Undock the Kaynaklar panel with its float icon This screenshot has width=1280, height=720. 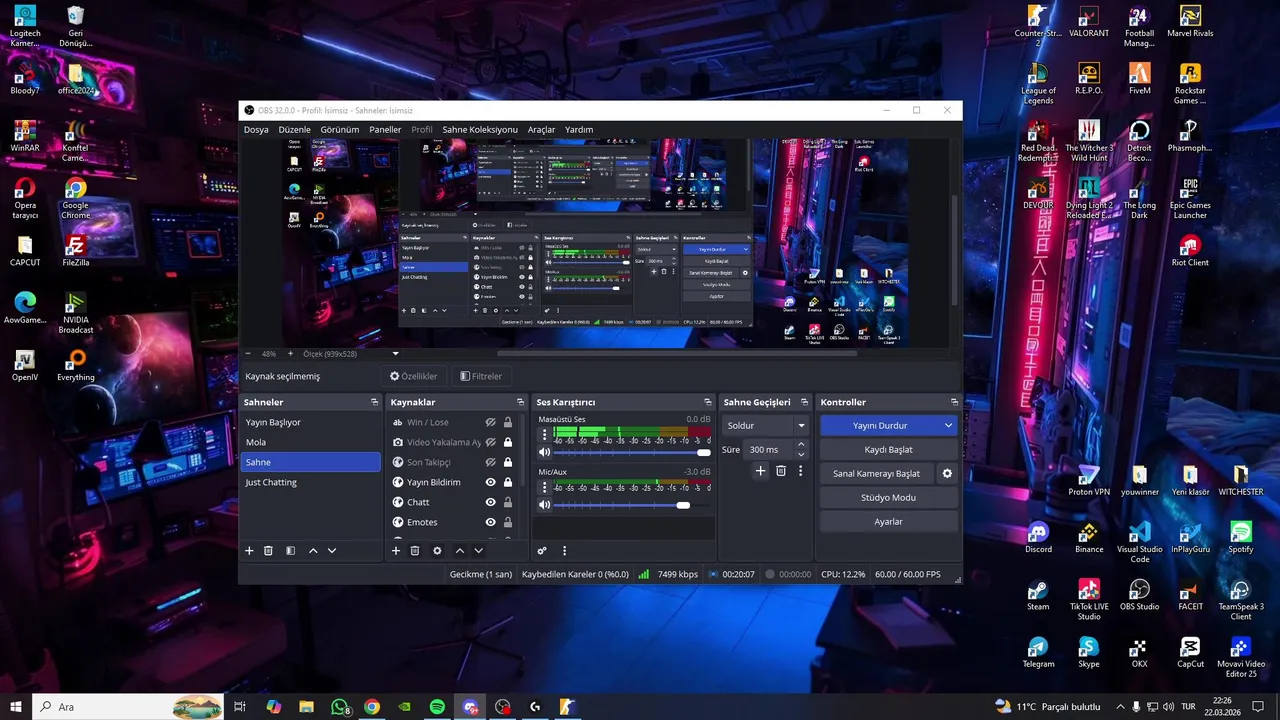[520, 402]
